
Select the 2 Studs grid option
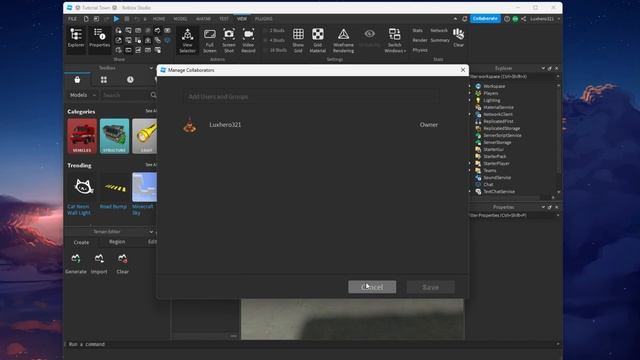tap(274, 31)
